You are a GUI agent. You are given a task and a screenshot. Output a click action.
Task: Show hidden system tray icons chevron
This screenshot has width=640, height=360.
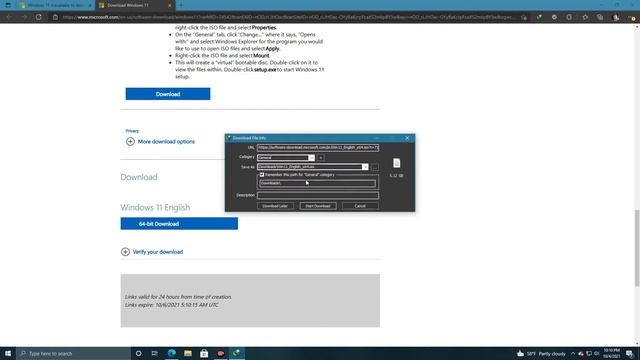coord(573,353)
